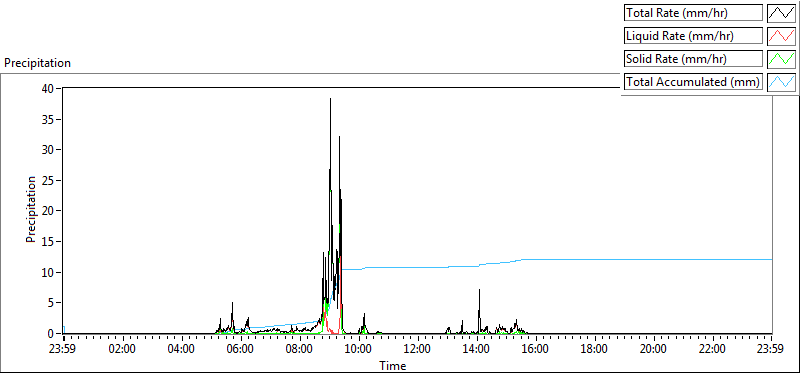Click the Precipitation chart title label

click(x=38, y=63)
